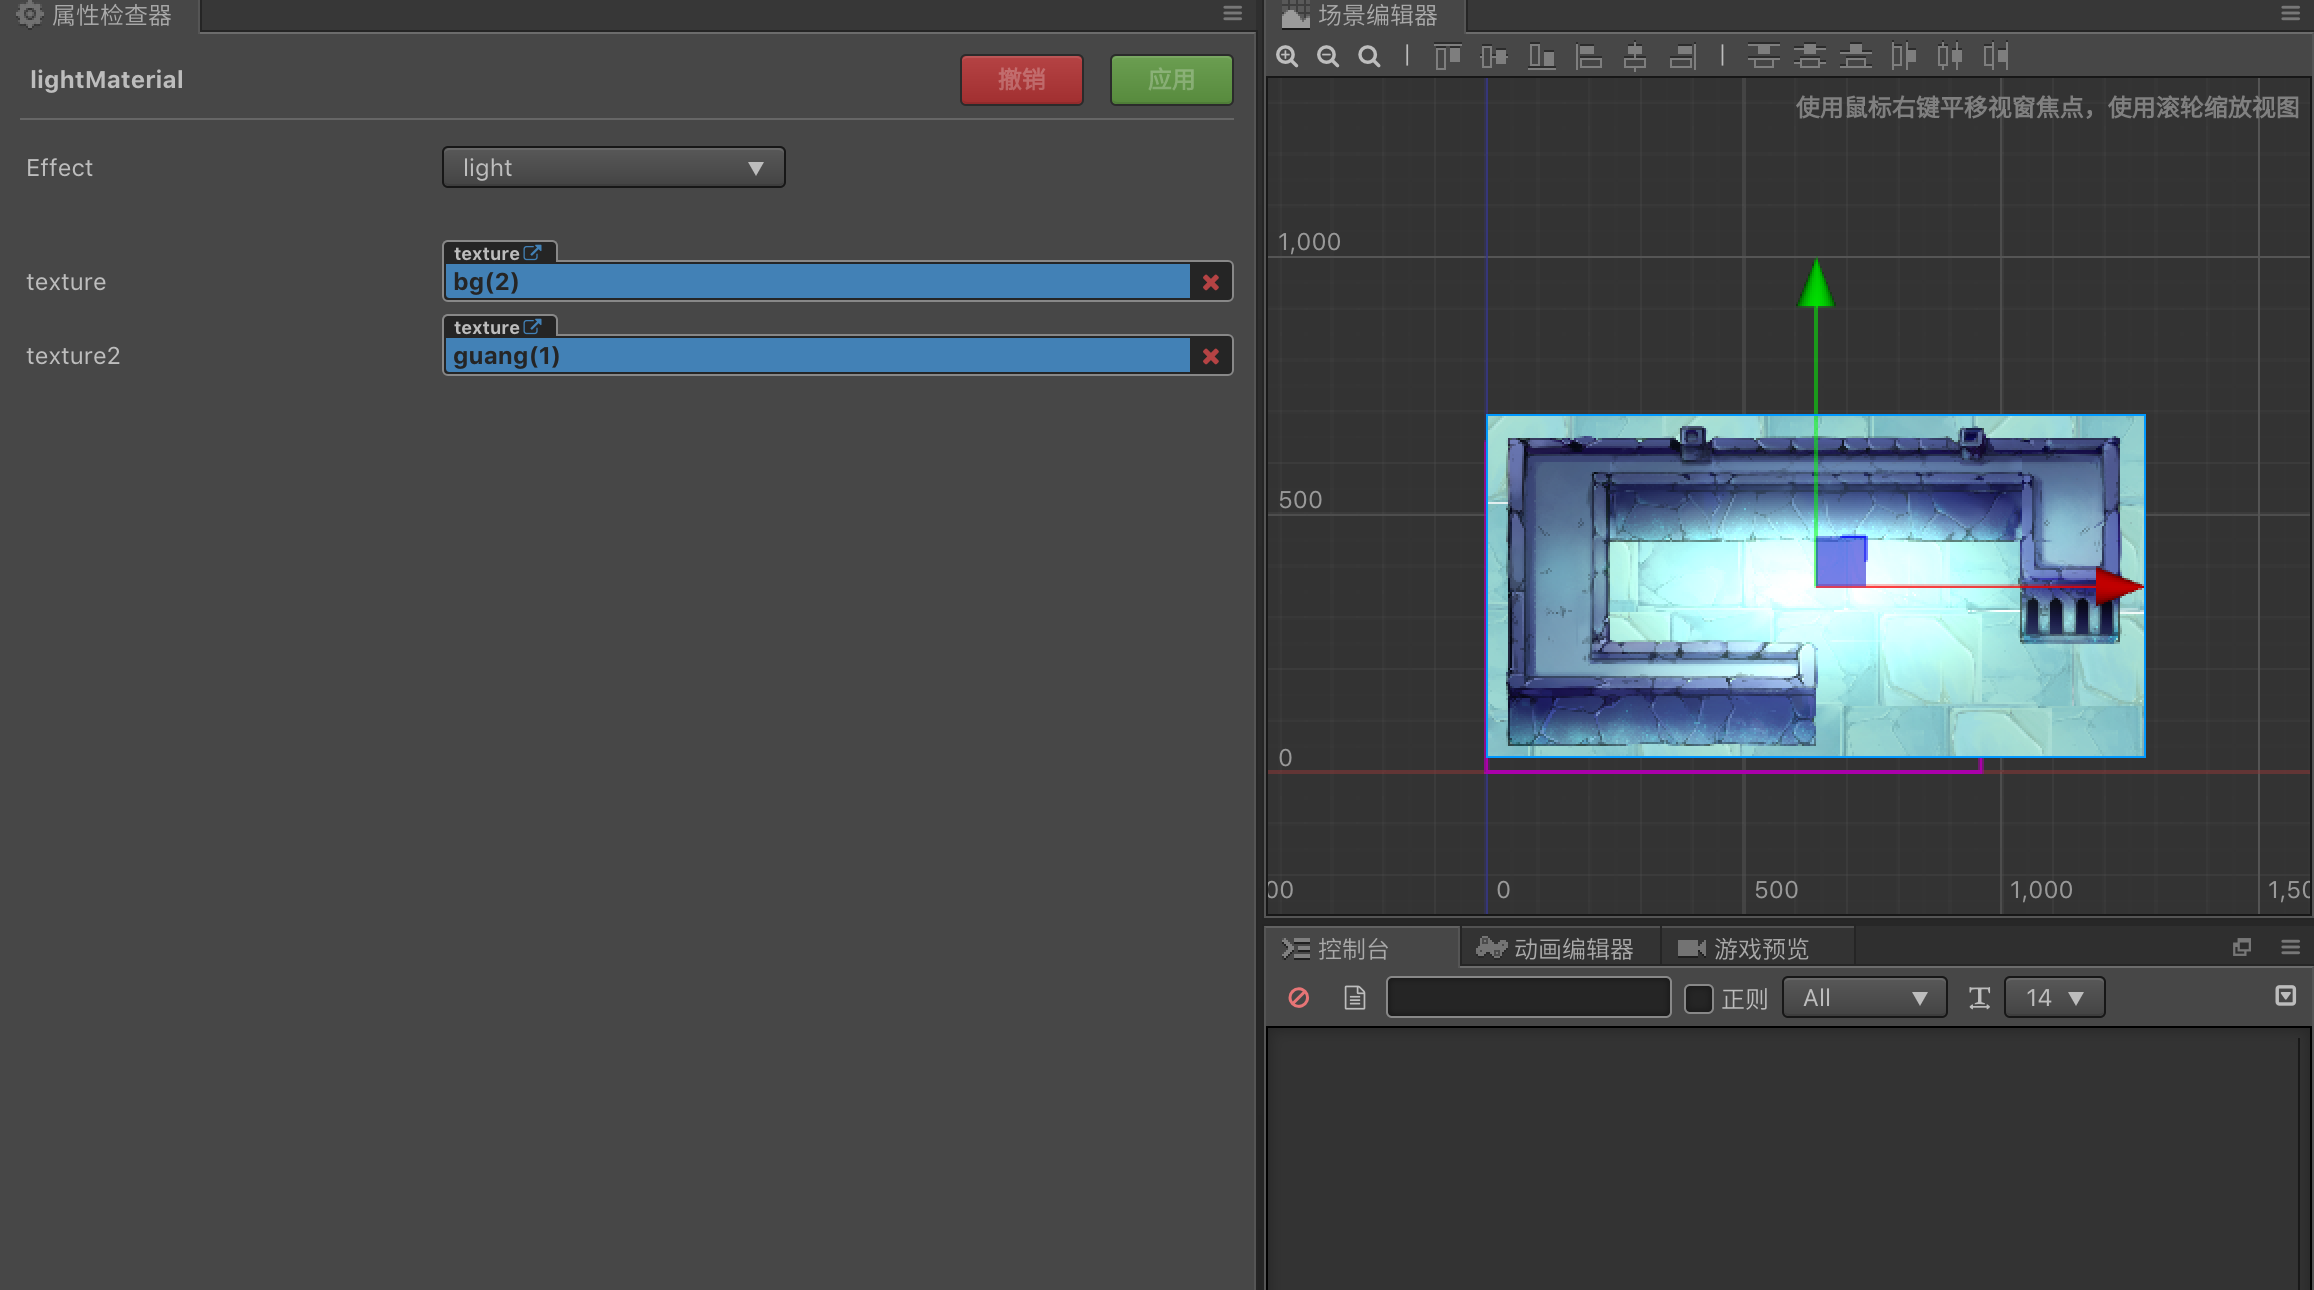This screenshot has height=1290, width=2314.
Task: Open the font size 14 dropdown
Action: tap(2054, 997)
